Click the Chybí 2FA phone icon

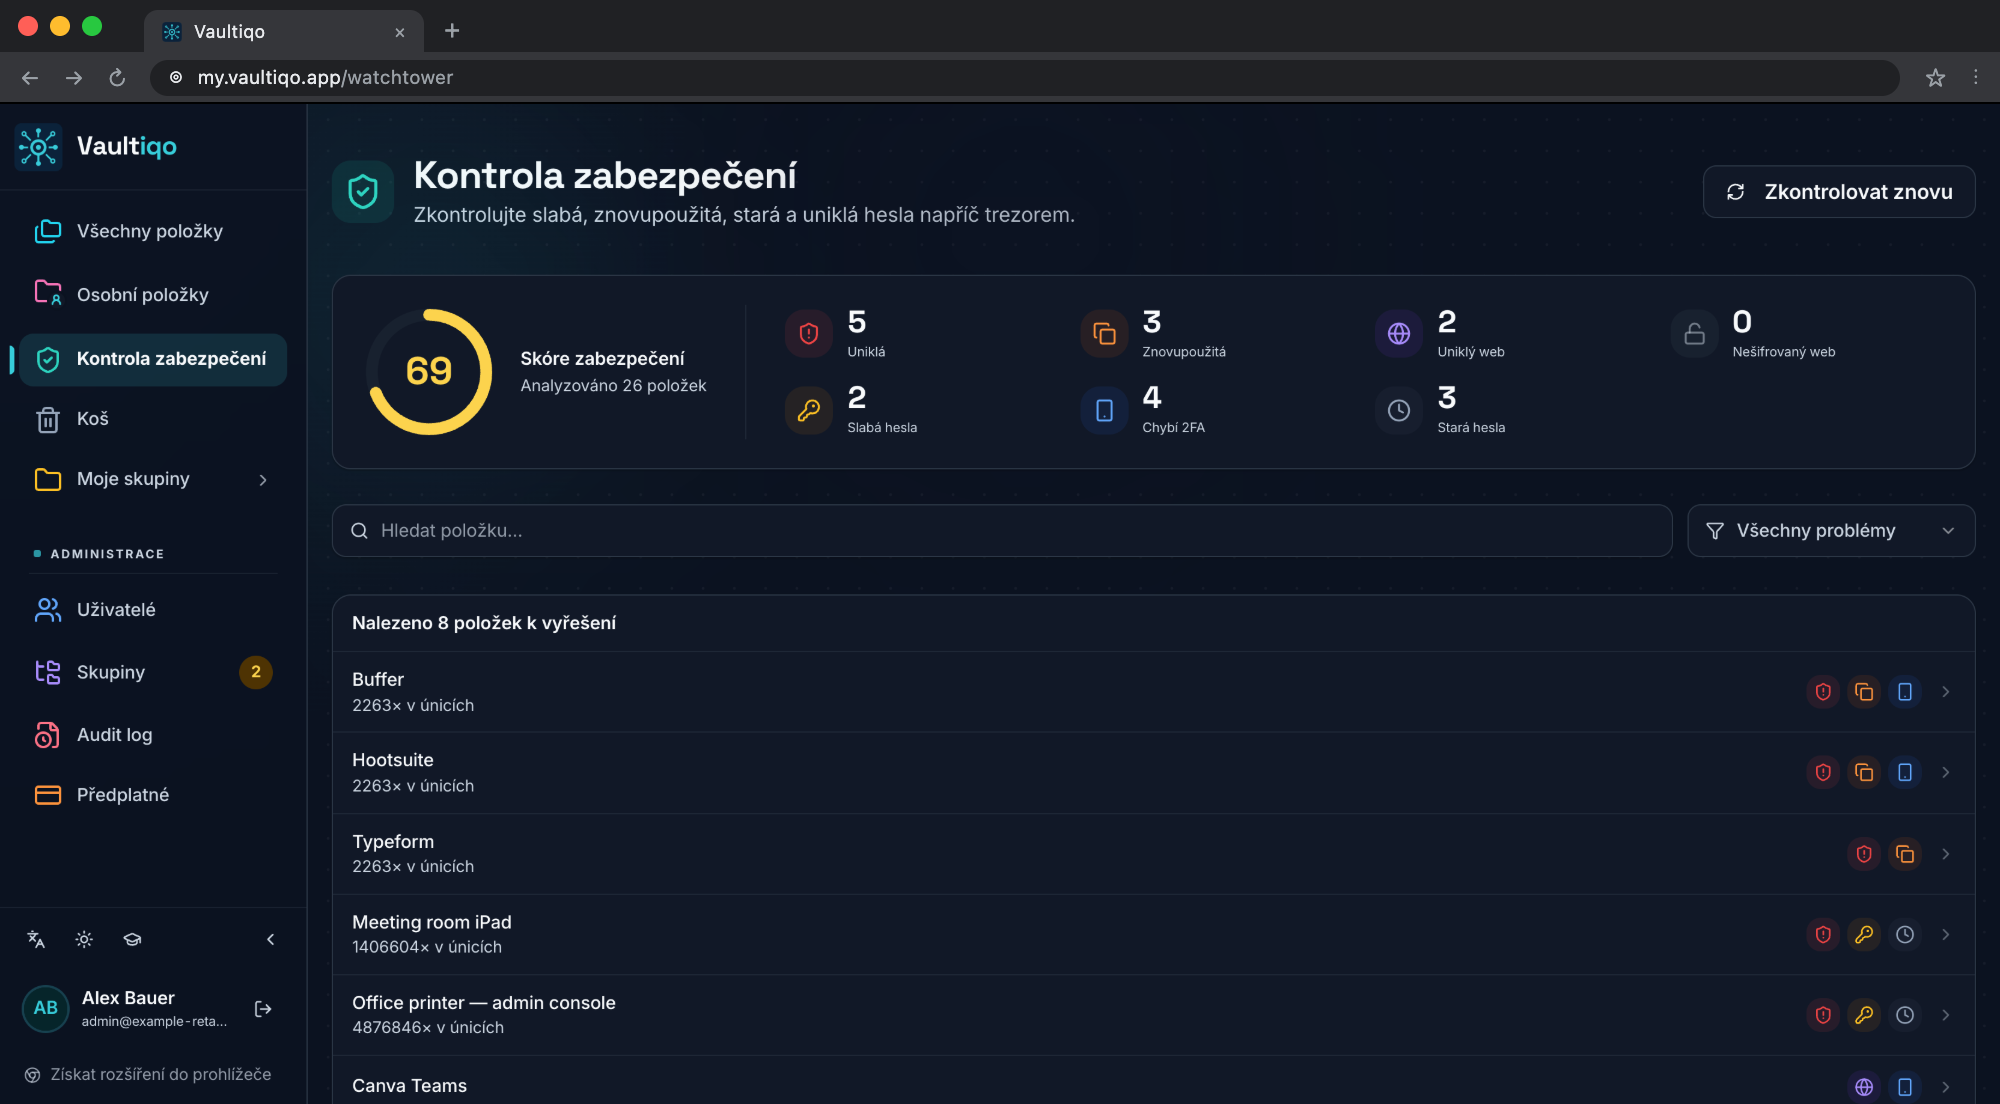point(1104,410)
